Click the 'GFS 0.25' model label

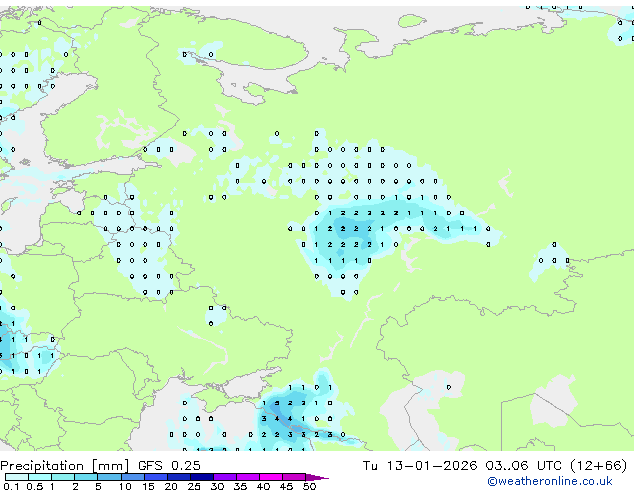click(169, 466)
